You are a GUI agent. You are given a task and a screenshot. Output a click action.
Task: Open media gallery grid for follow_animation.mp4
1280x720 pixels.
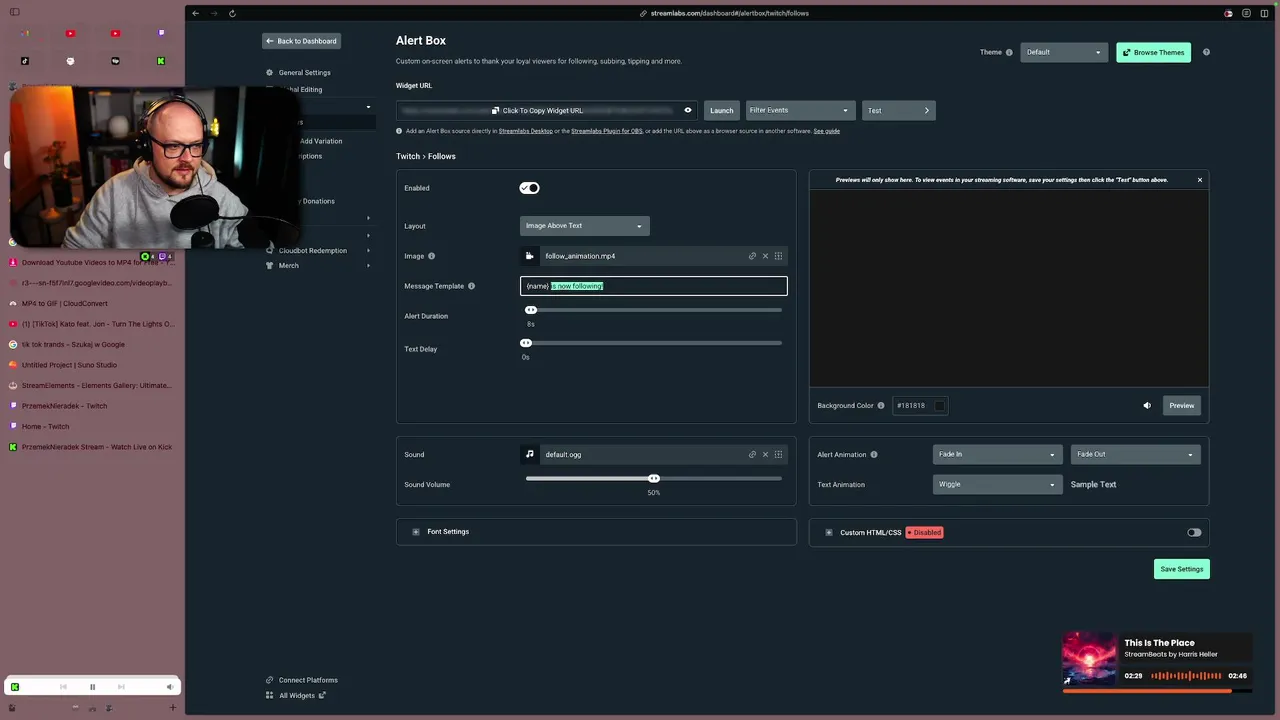click(x=778, y=256)
